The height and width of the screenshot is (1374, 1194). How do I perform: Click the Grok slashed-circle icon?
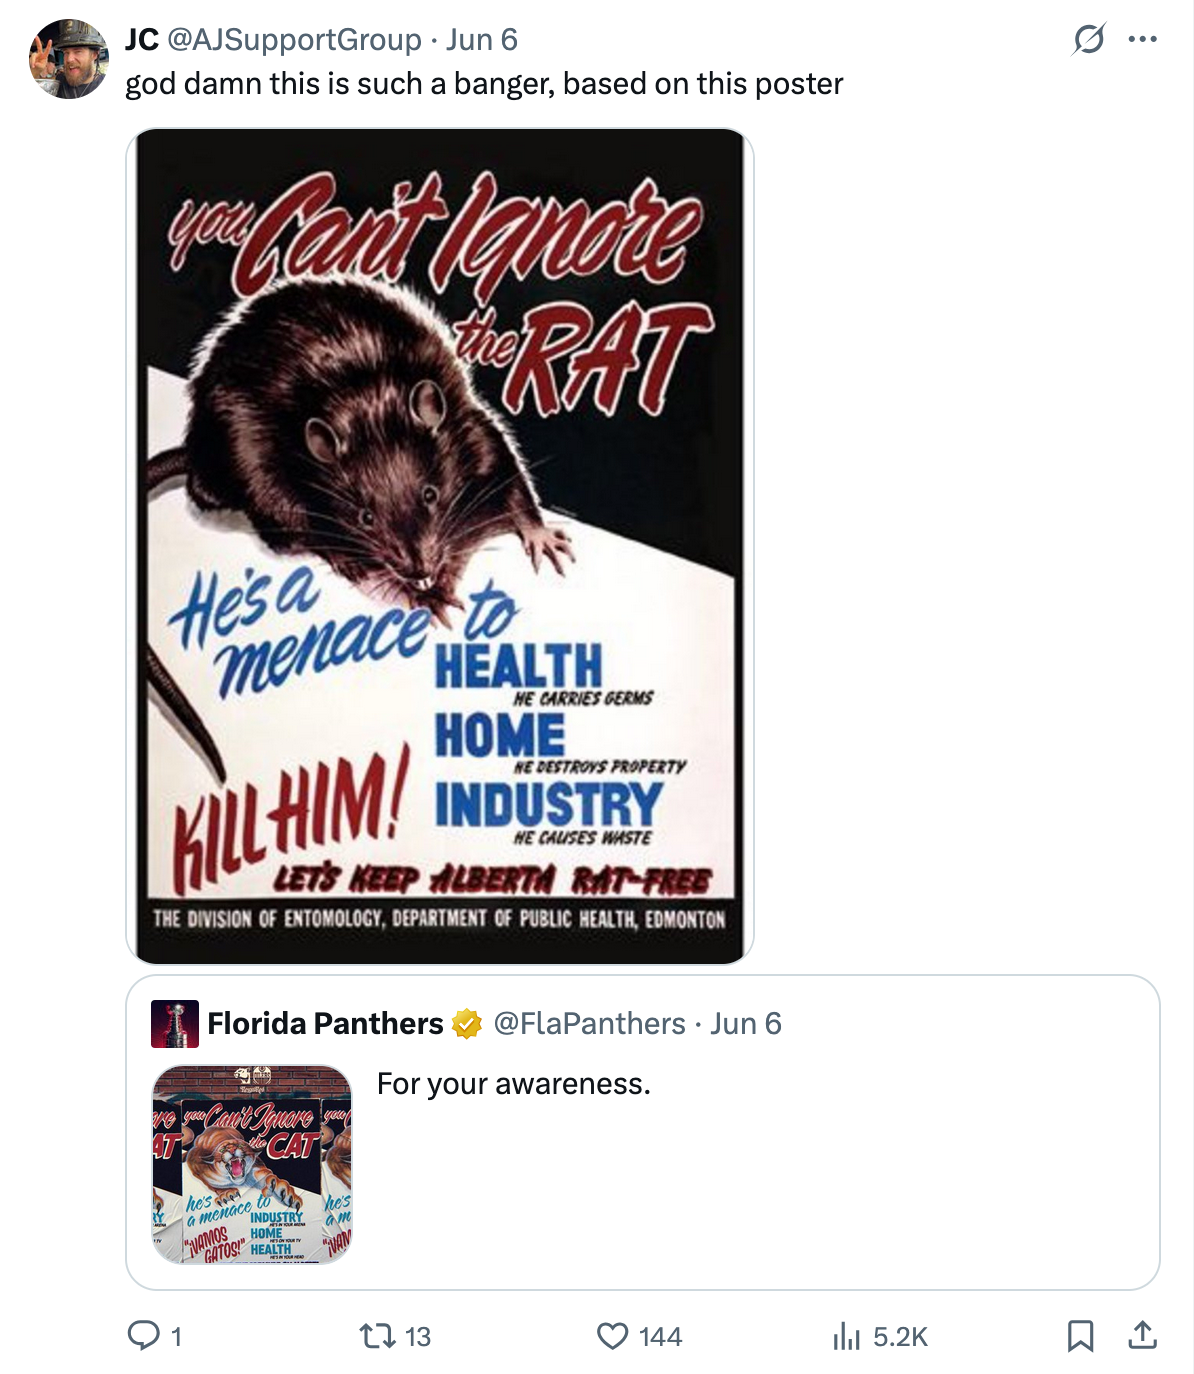point(1088,40)
